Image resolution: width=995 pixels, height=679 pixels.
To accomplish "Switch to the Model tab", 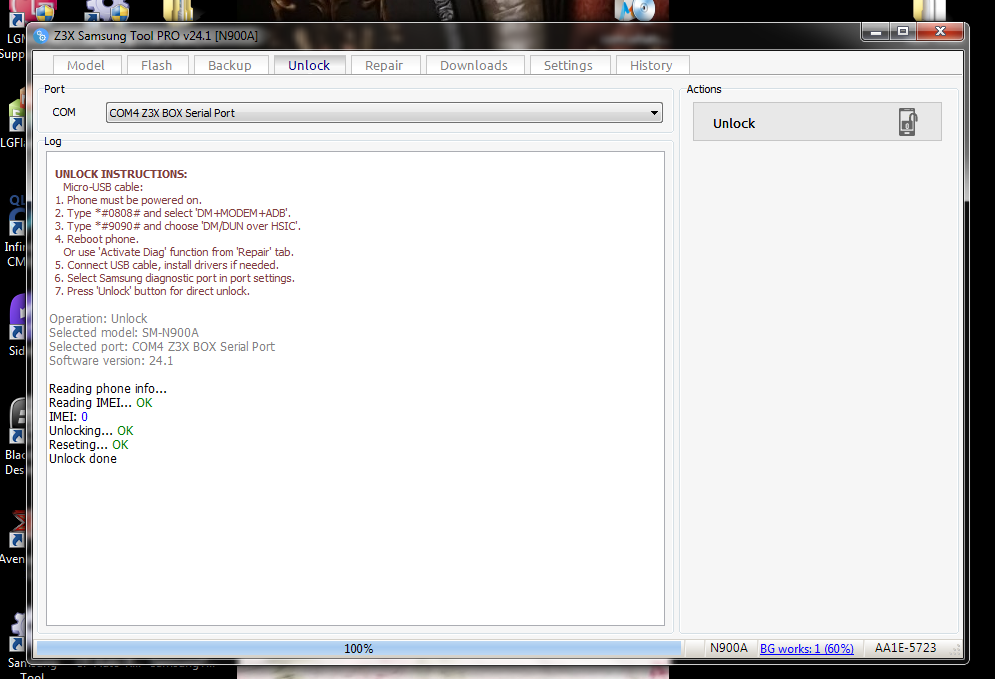I will tap(86, 65).
